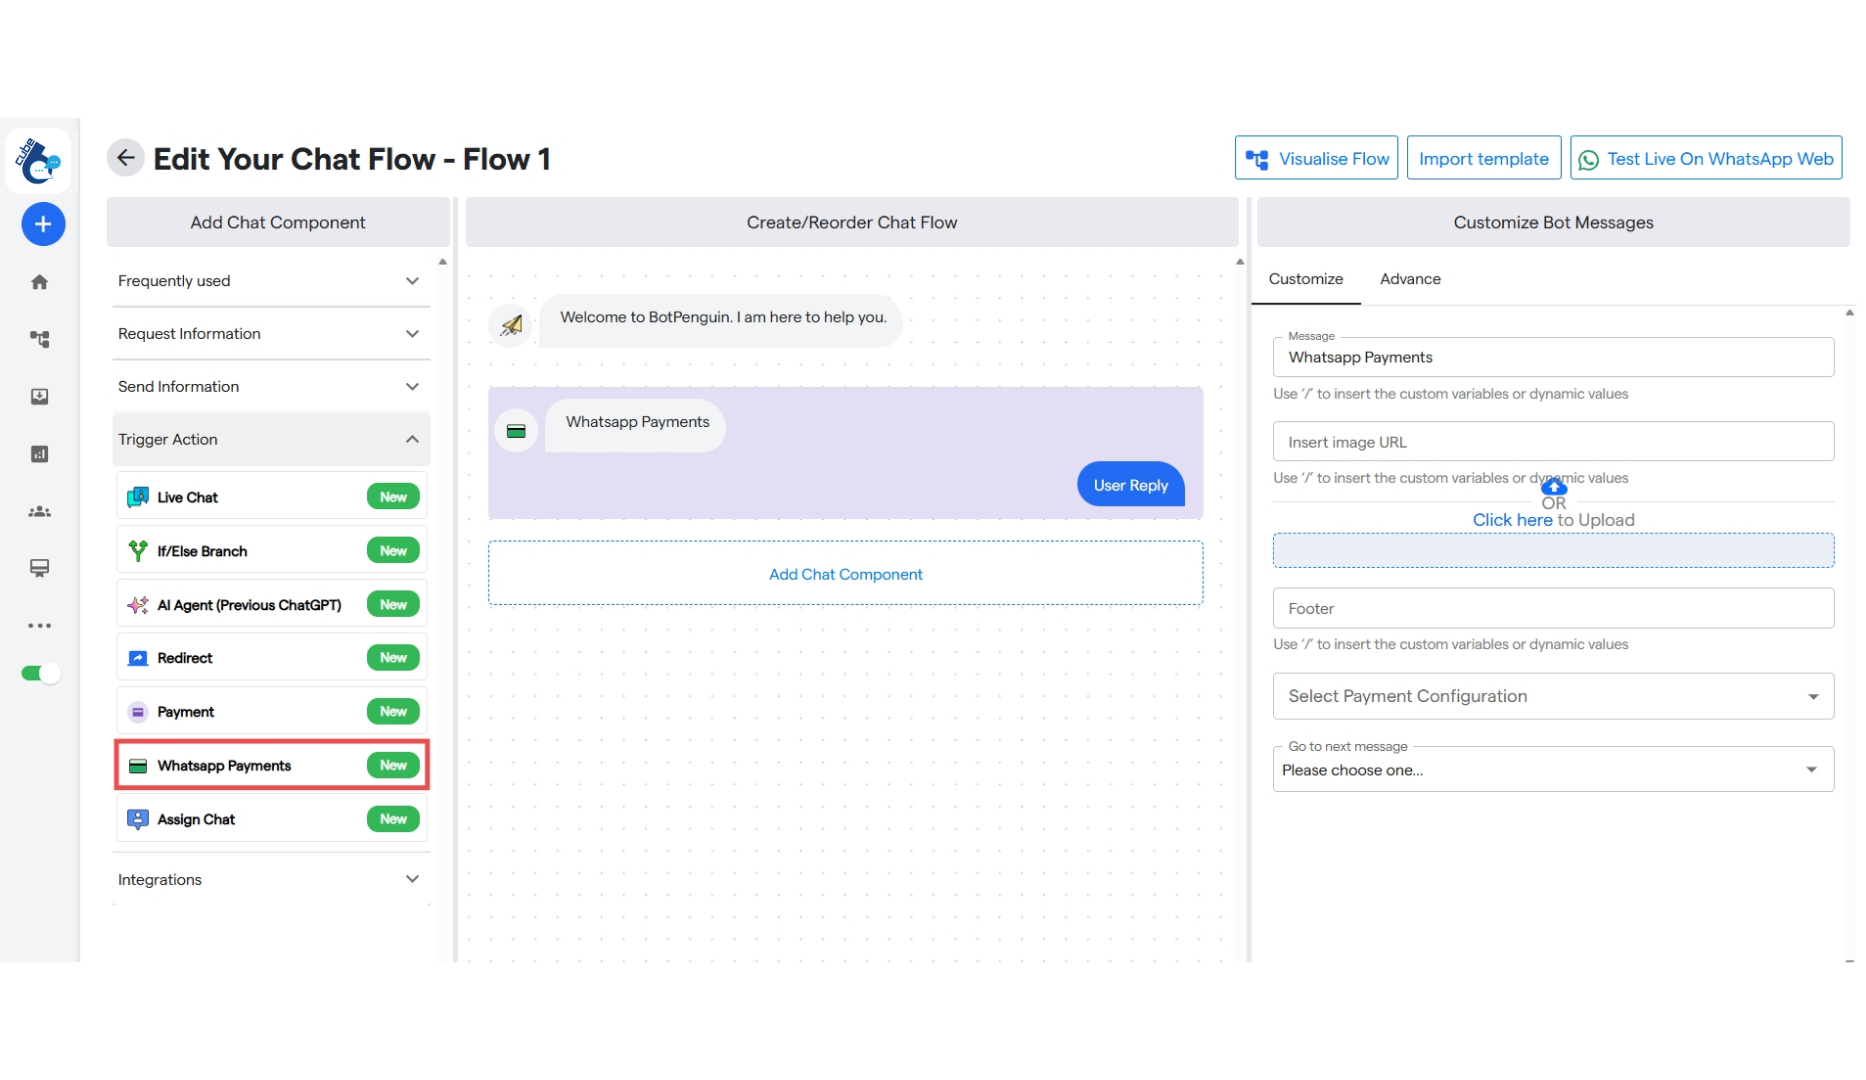Expand the Integrations section
The image size is (1866, 1080).
click(271, 880)
